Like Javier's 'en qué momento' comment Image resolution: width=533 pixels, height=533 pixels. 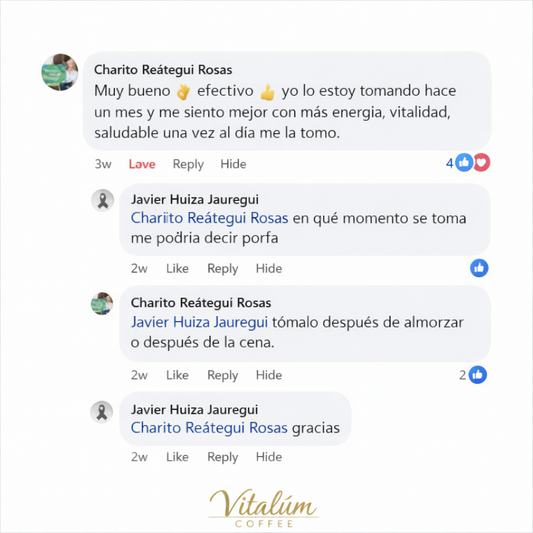coord(177,269)
